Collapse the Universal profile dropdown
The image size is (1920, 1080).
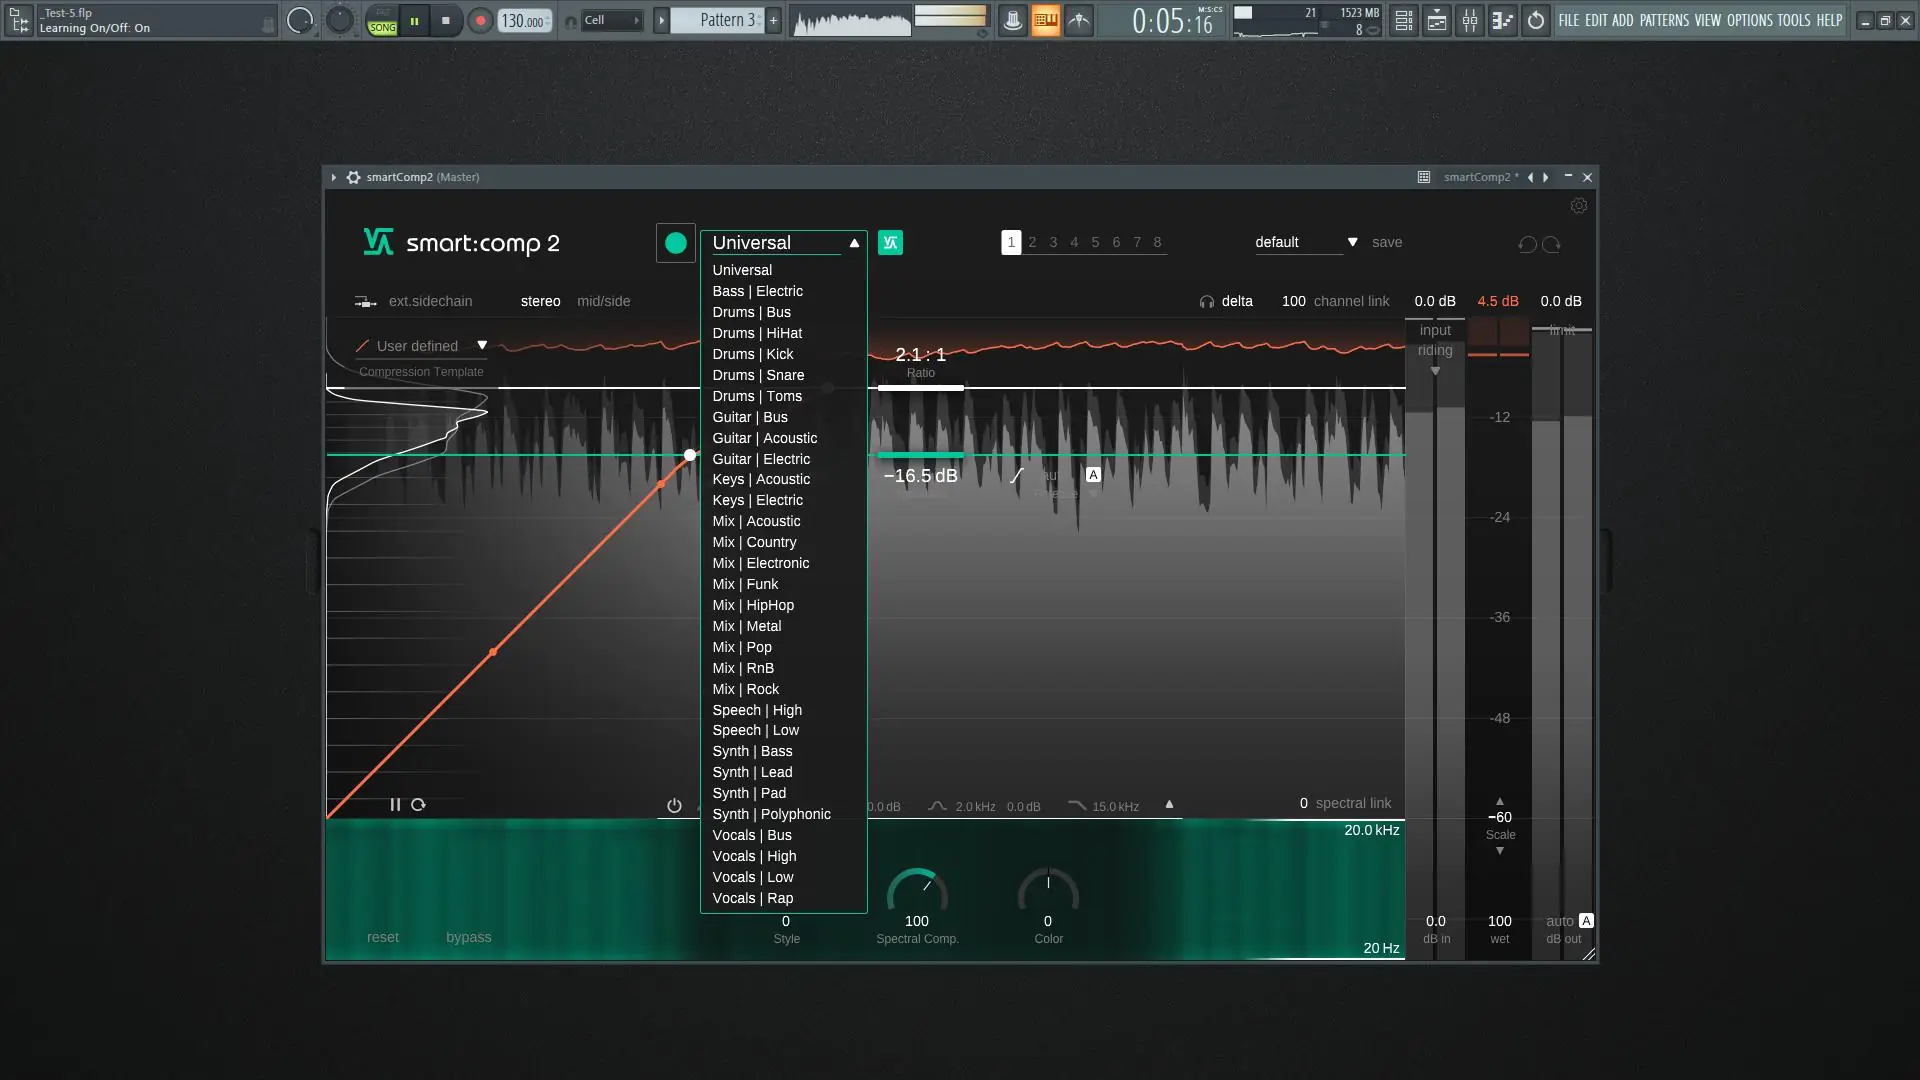pos(854,243)
